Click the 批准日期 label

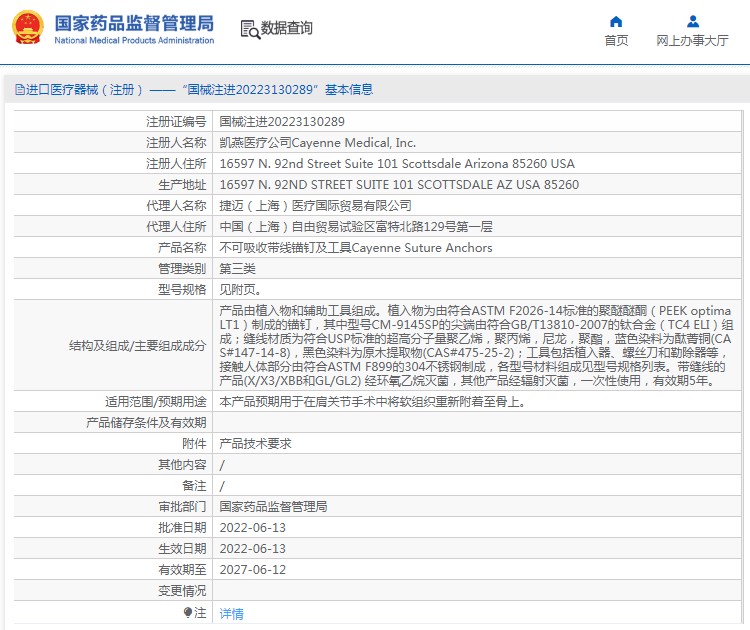point(182,528)
